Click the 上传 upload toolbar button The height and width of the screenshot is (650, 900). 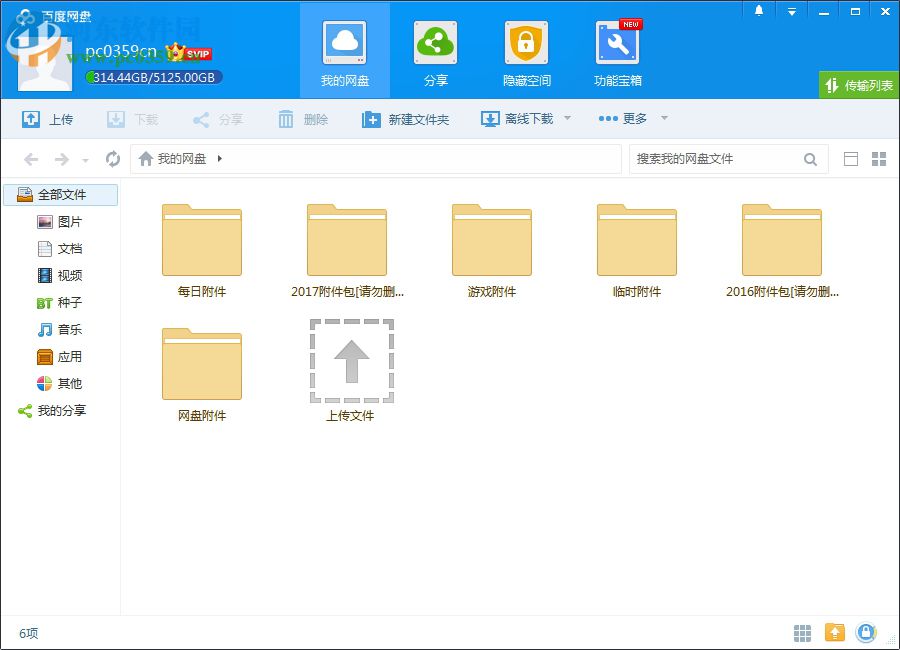point(48,119)
